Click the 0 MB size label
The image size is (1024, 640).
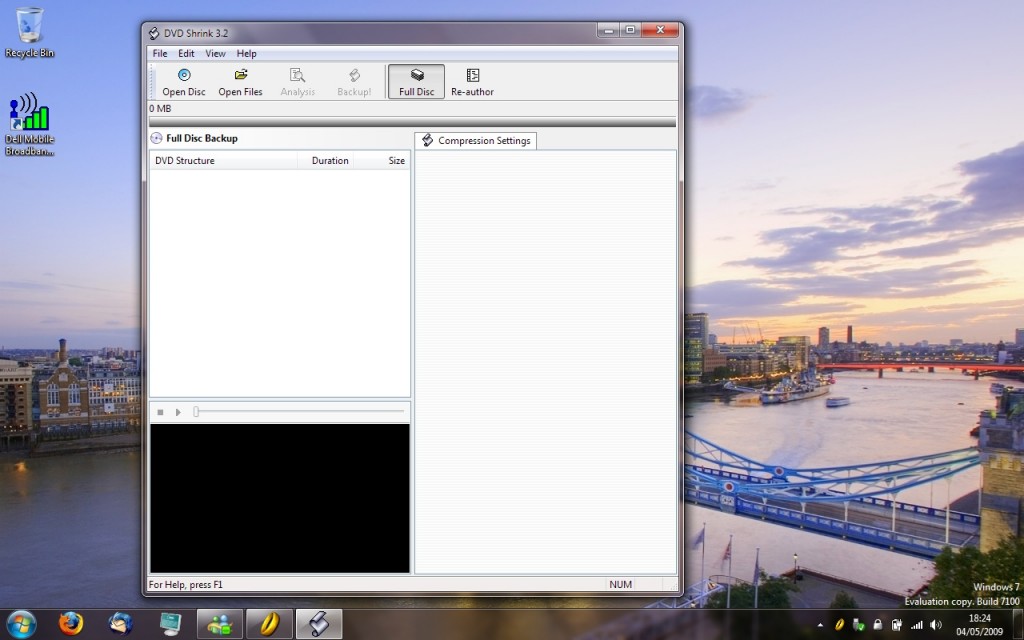(160, 108)
